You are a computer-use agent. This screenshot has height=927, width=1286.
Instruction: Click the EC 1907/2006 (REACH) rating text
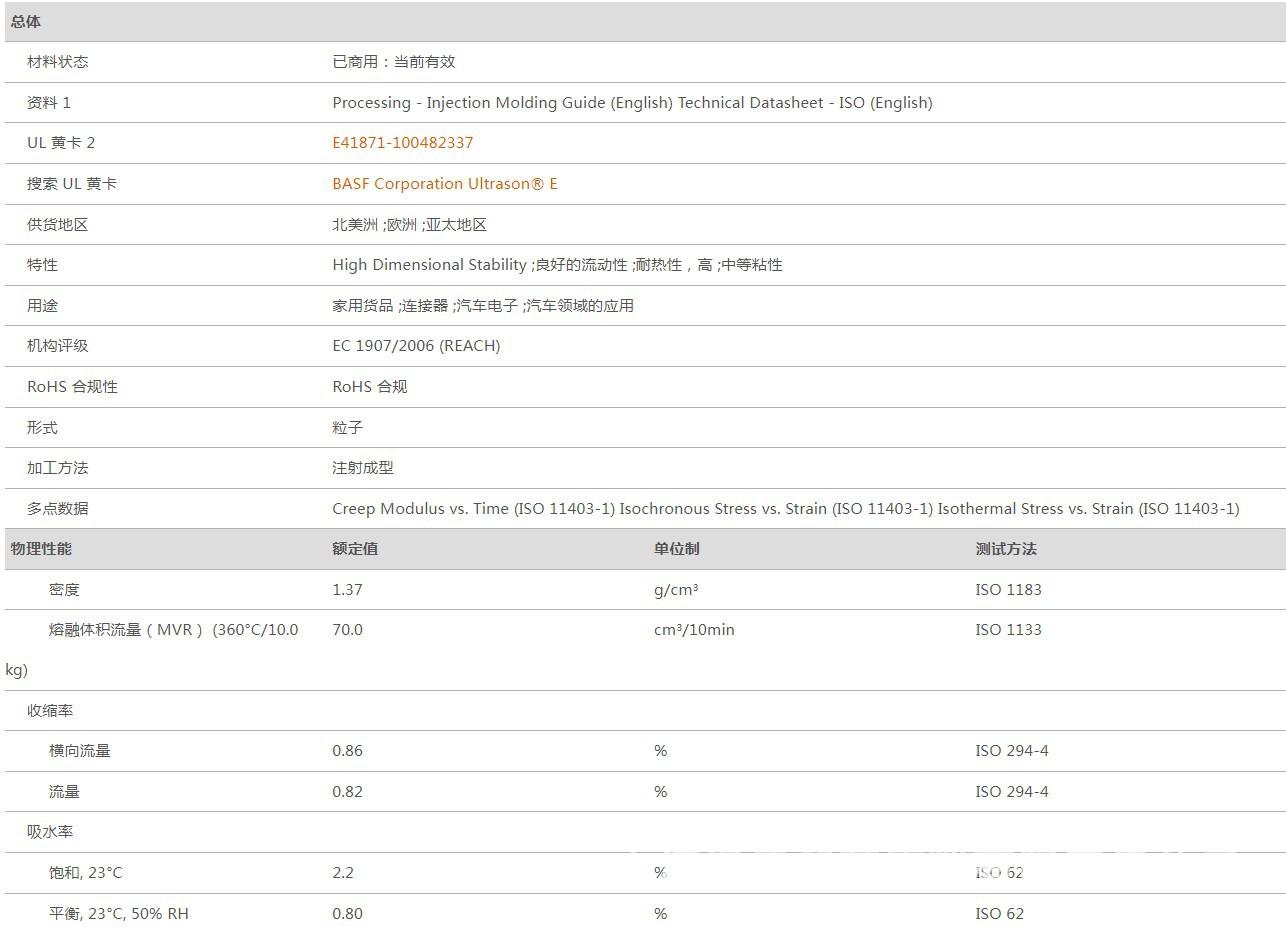tap(416, 346)
